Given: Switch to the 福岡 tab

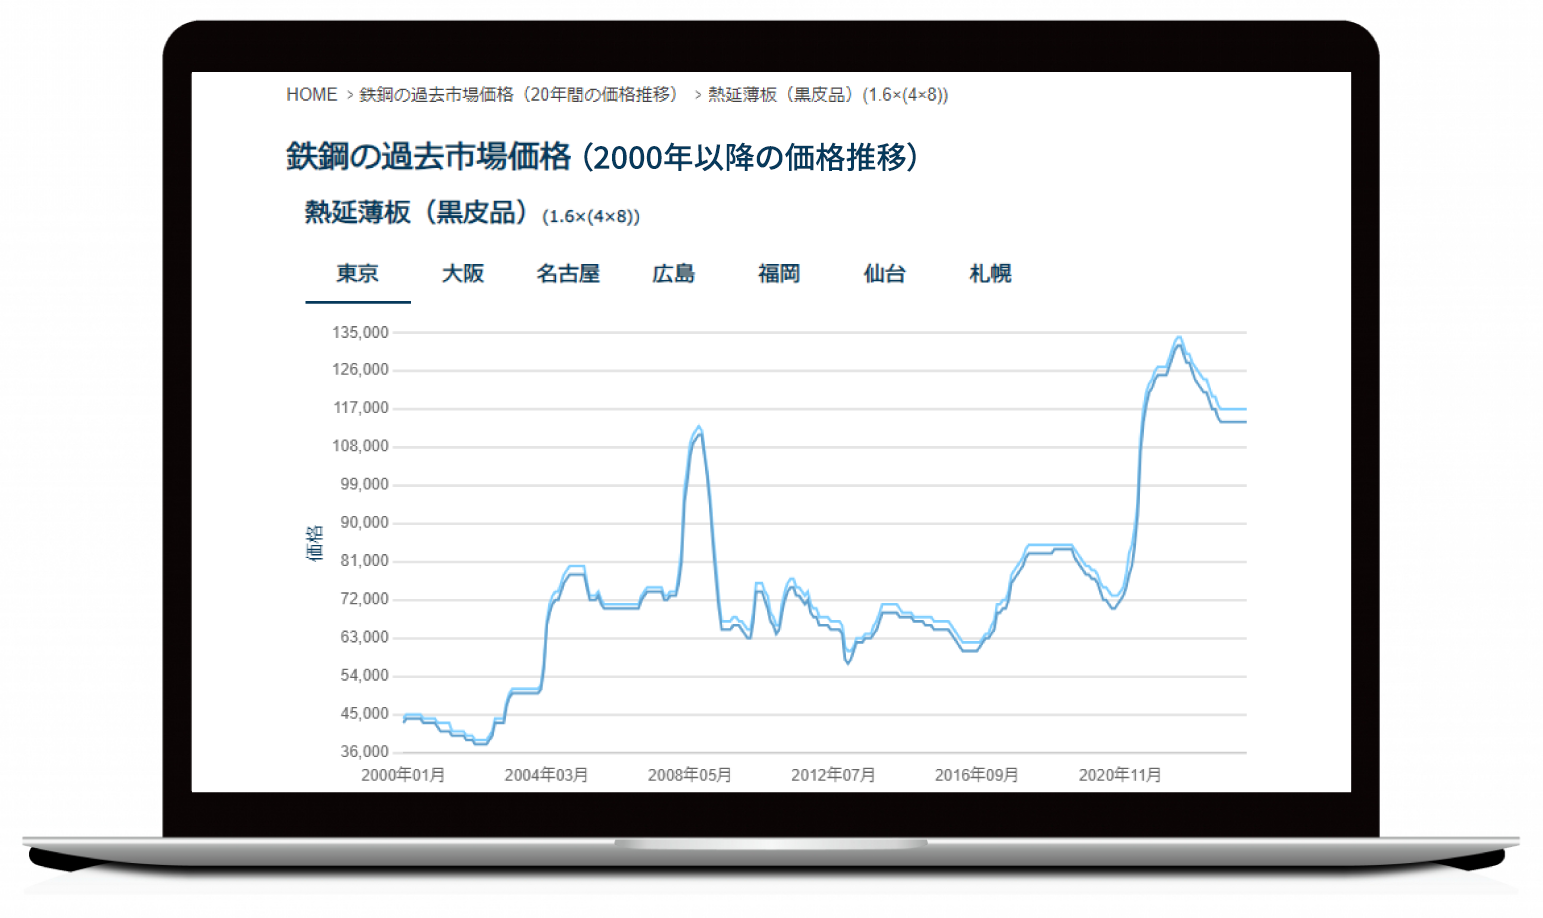Looking at the screenshot, I should coord(779,274).
